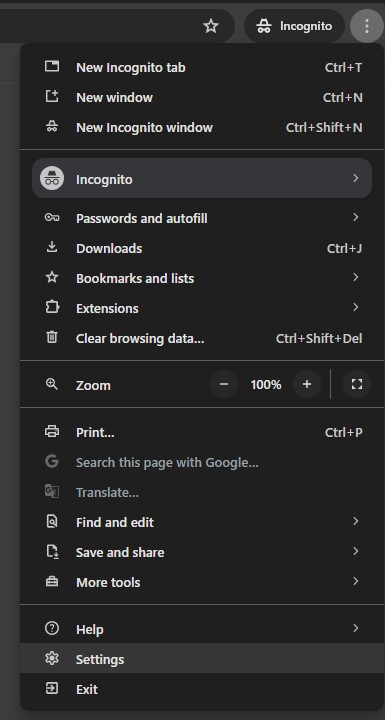Open a New Incognito tab

tap(202, 68)
